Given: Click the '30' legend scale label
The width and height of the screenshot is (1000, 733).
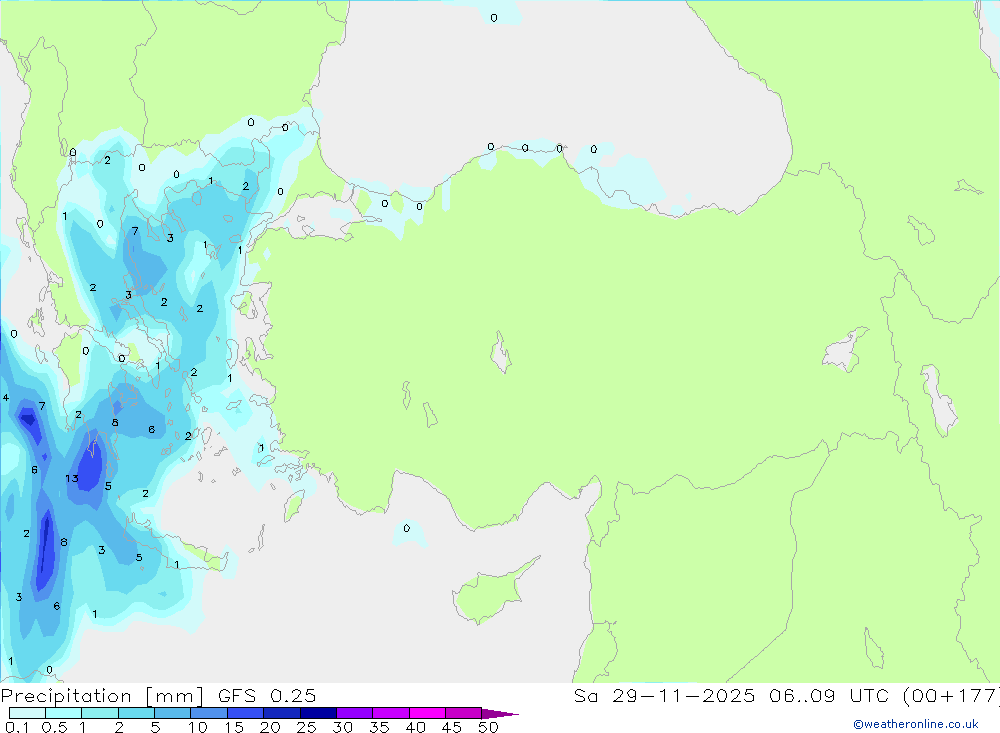Looking at the screenshot, I should click(342, 727).
